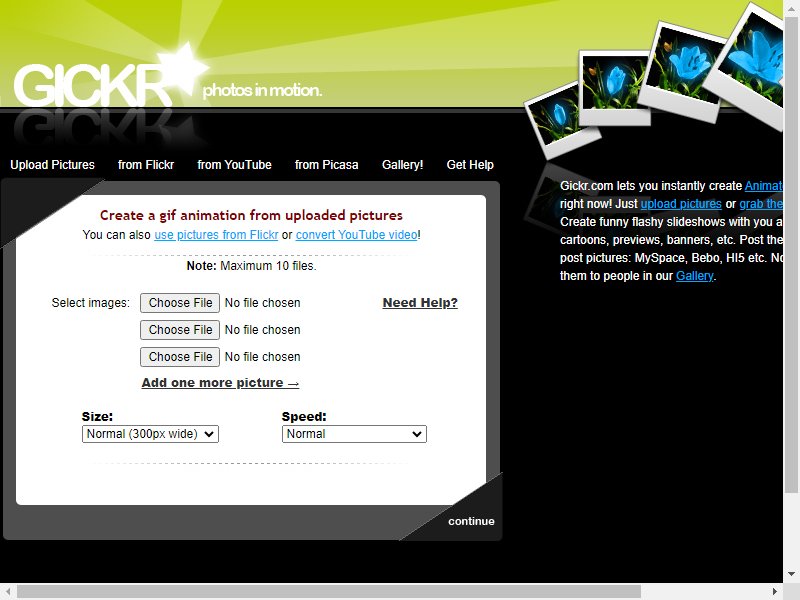Follow the 'convert YouTube video' link
800x600 pixels.
357,235
